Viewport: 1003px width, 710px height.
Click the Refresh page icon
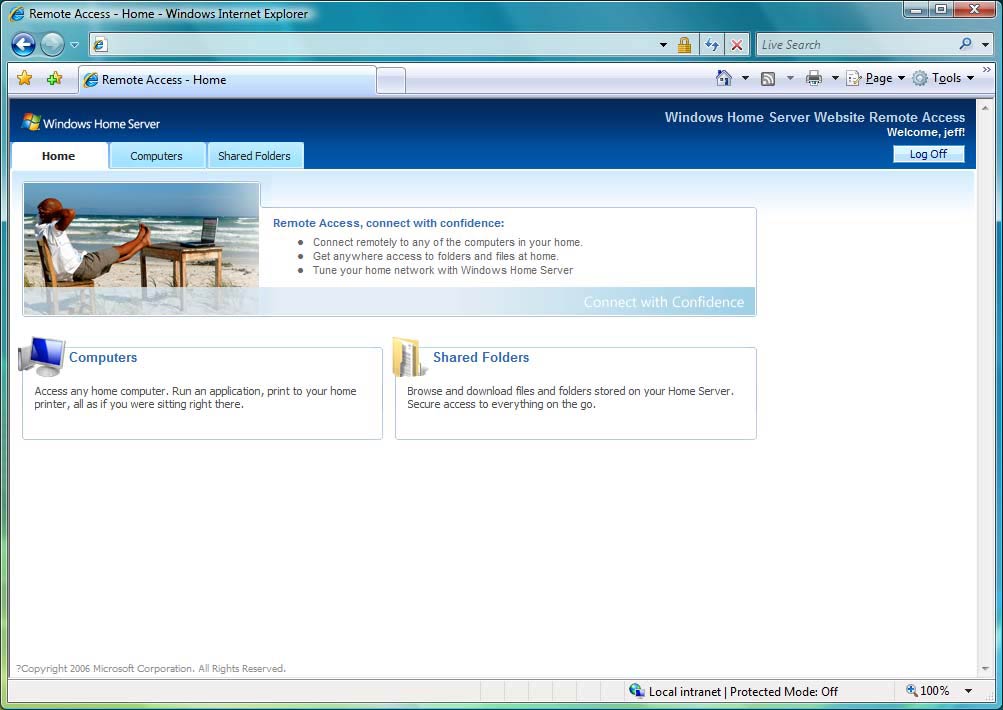point(711,45)
